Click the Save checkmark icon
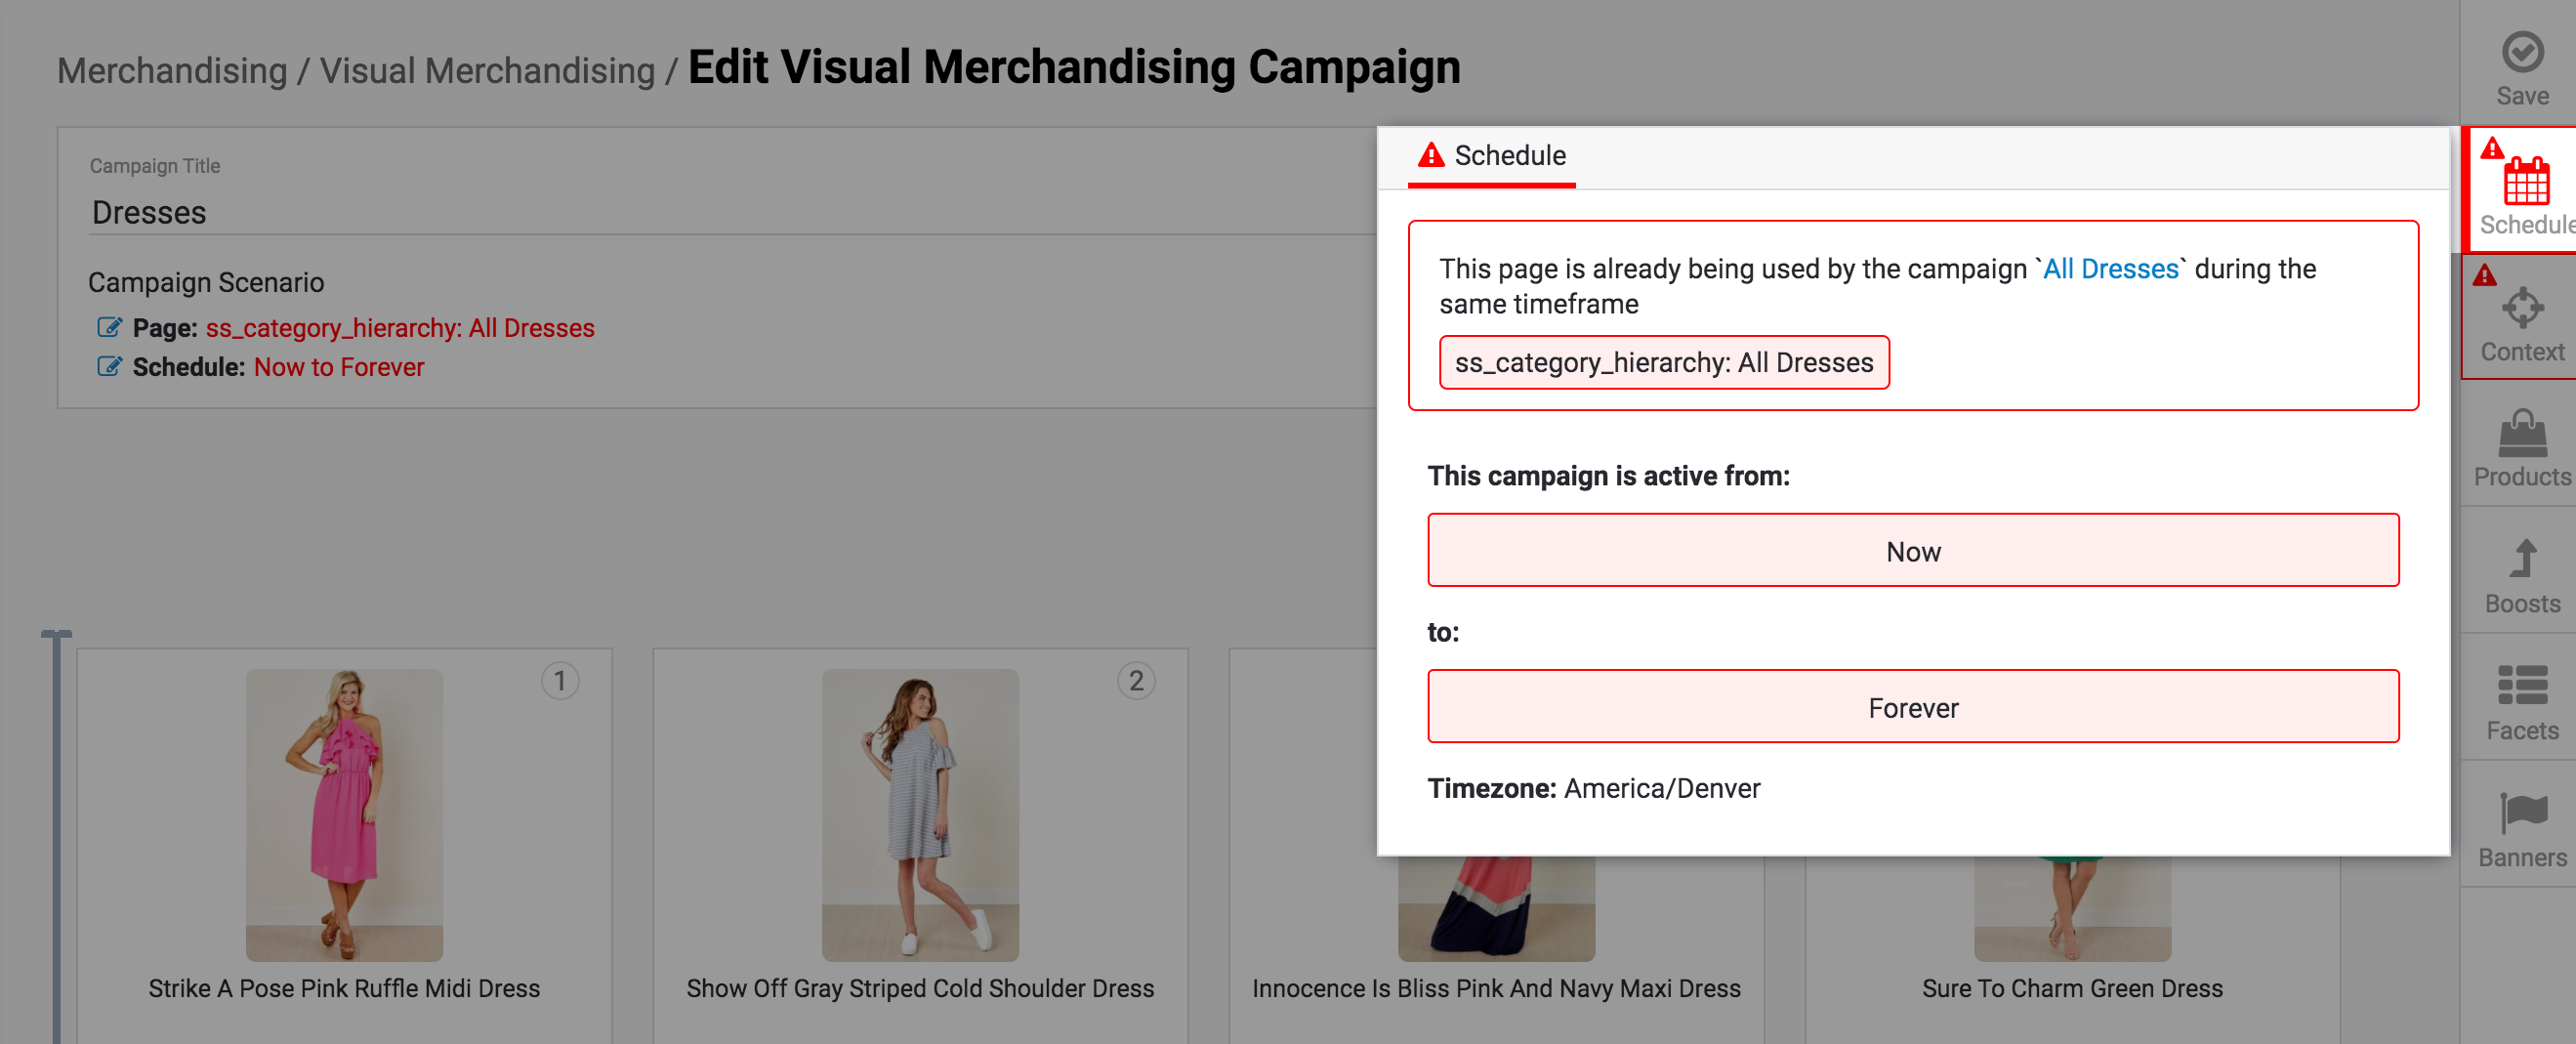The image size is (2576, 1044). click(2521, 52)
